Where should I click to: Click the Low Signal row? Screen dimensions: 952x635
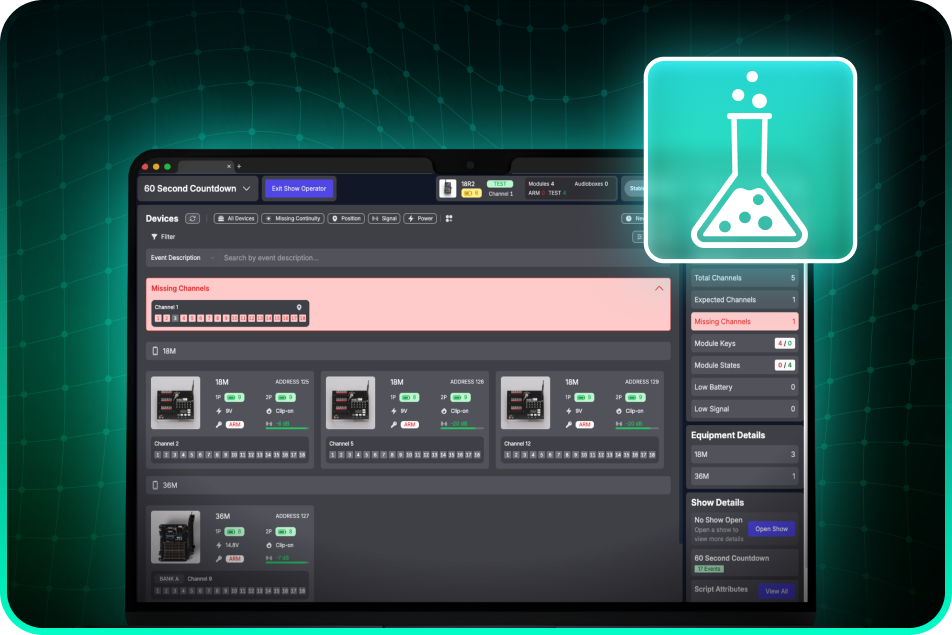pos(744,409)
